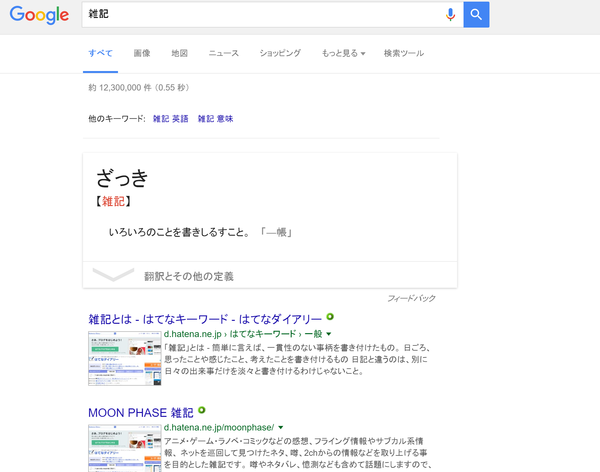Screen dimensions: 600x472
Task: Click the ざっき reading heading
Action: [x=122, y=178]
